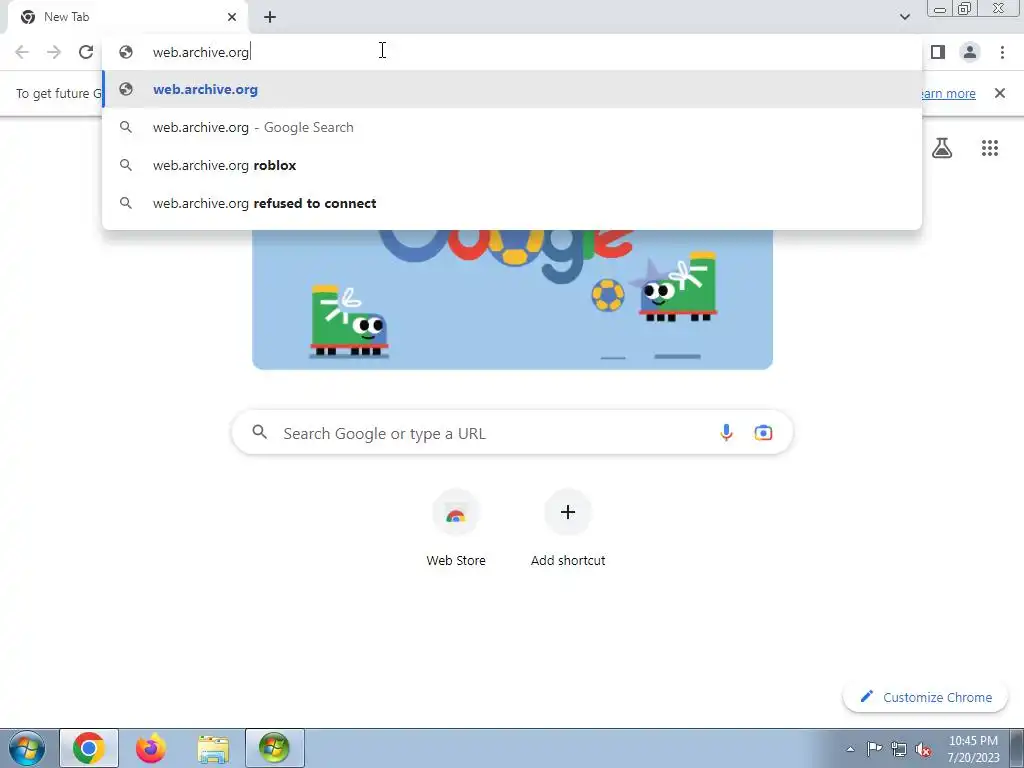Image resolution: width=1024 pixels, height=768 pixels.
Task: Choose web.archive.org refused to connect suggestion
Action: 512,203
